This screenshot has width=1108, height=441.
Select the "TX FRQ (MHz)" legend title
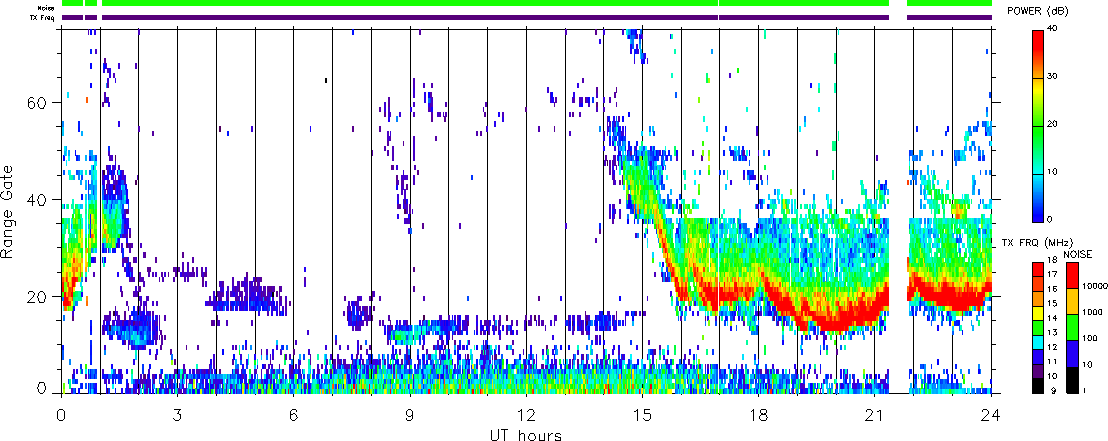click(1038, 243)
